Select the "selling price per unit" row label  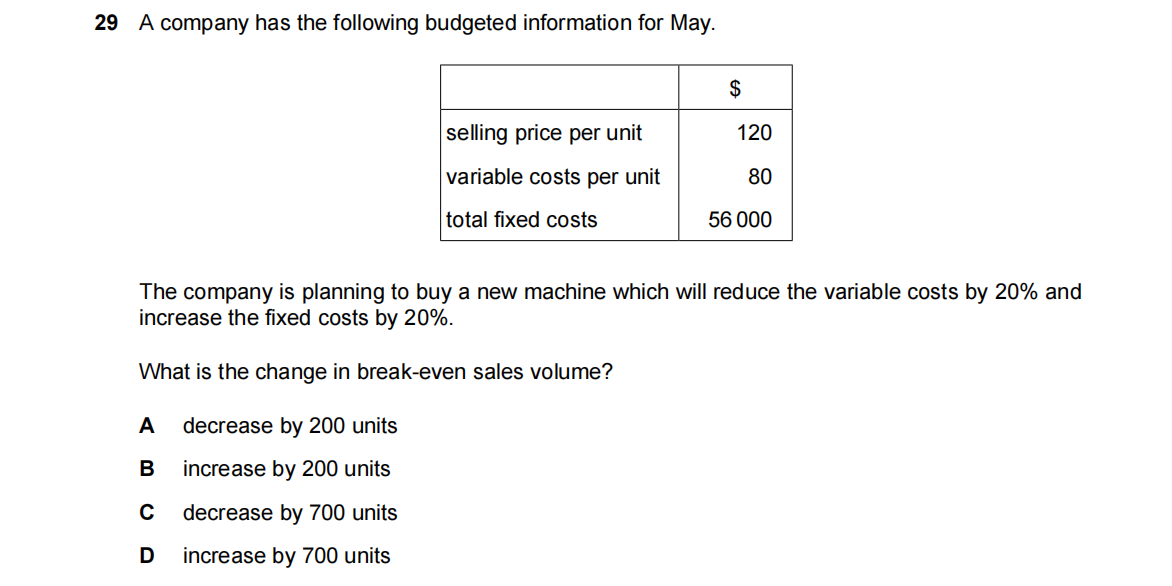544,133
